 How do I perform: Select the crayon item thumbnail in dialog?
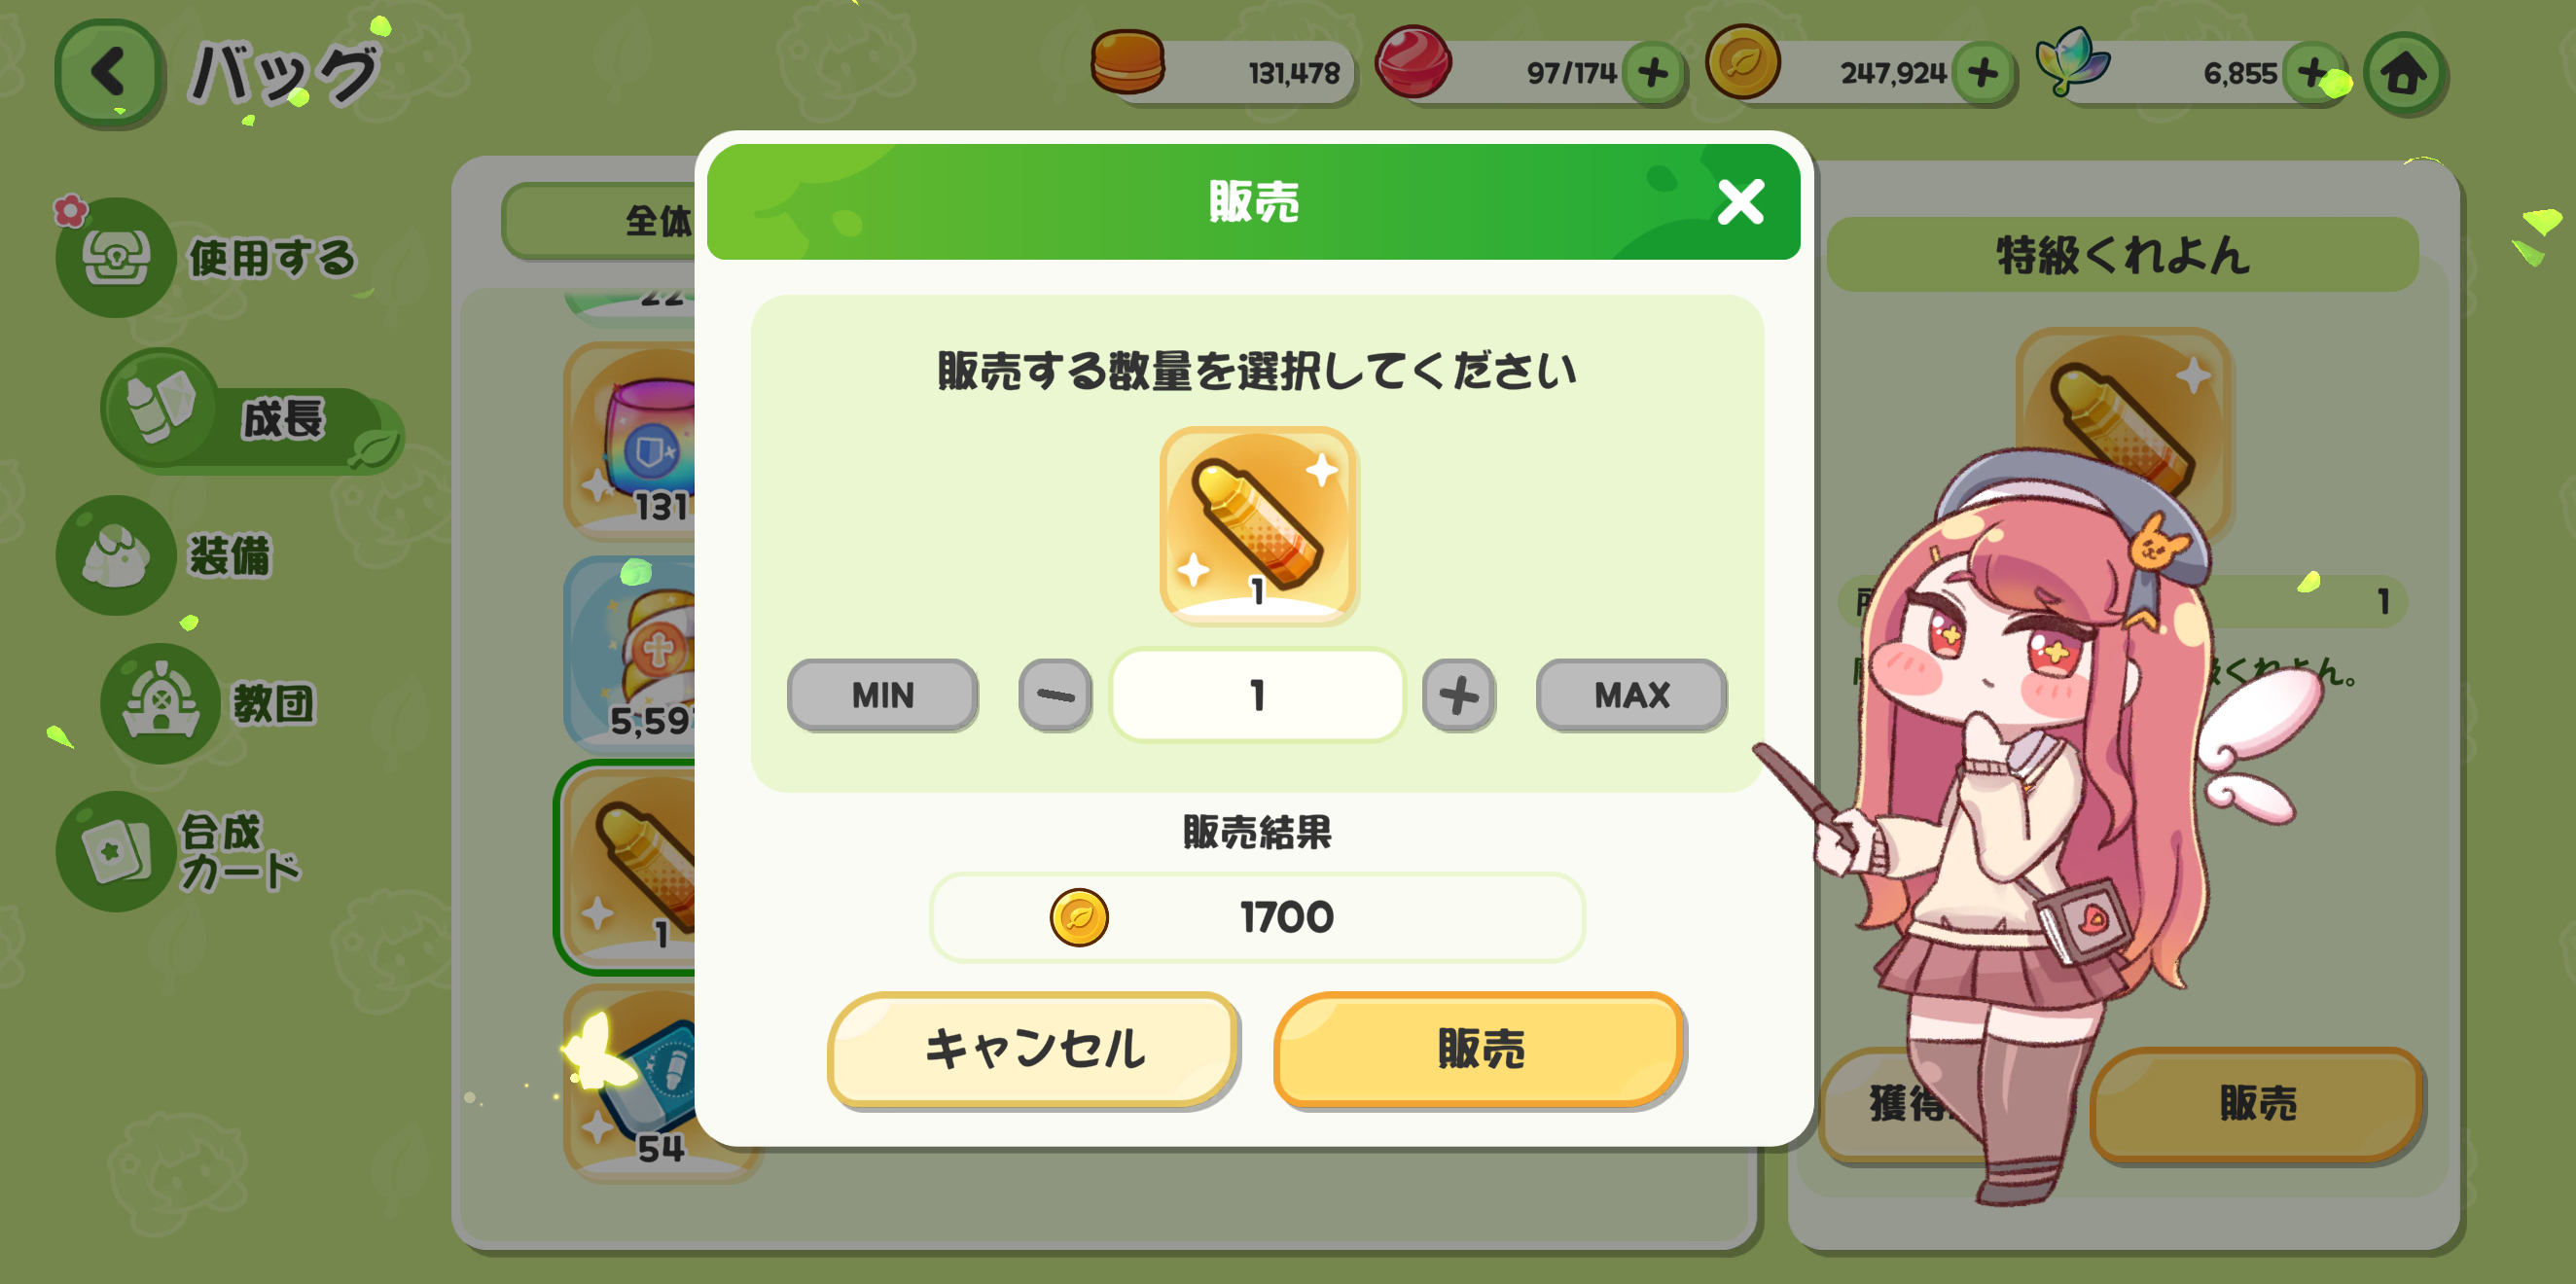(1258, 524)
